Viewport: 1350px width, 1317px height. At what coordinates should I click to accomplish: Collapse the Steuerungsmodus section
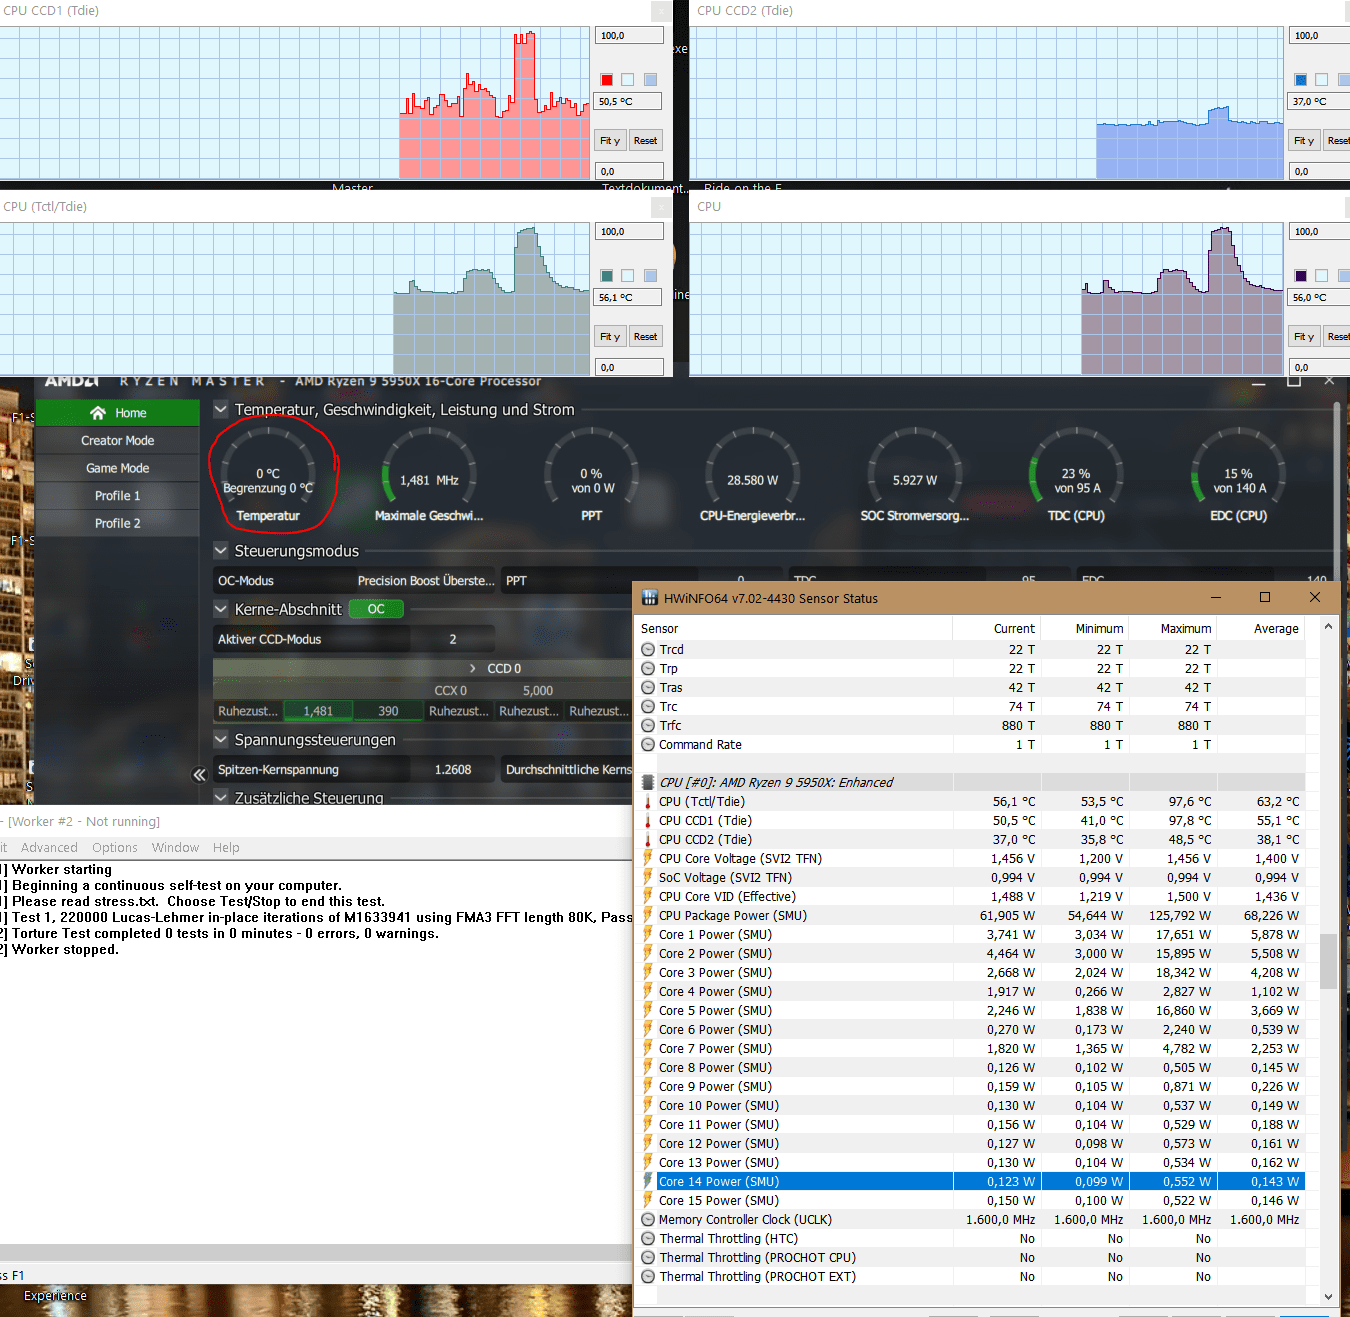[221, 550]
